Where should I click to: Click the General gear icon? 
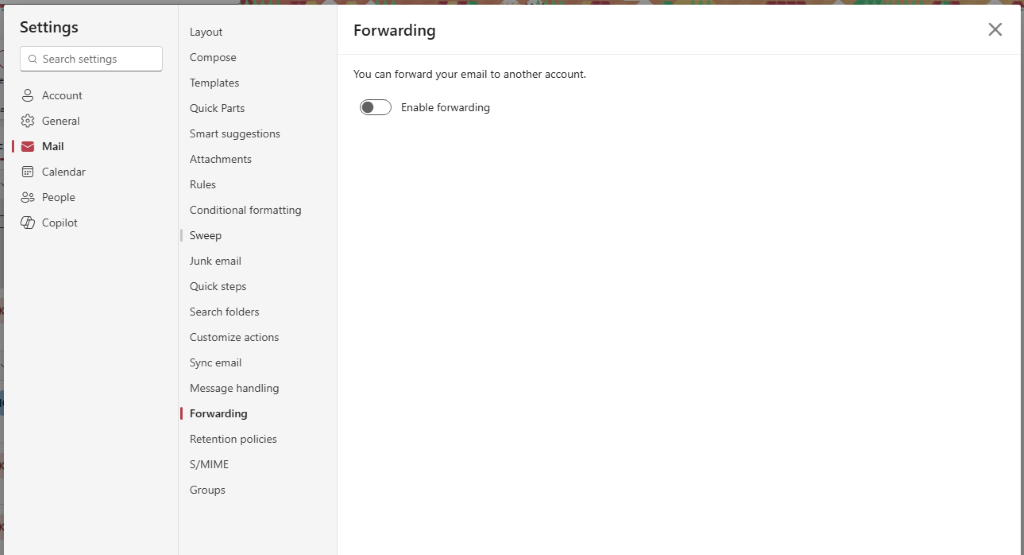tap(27, 121)
